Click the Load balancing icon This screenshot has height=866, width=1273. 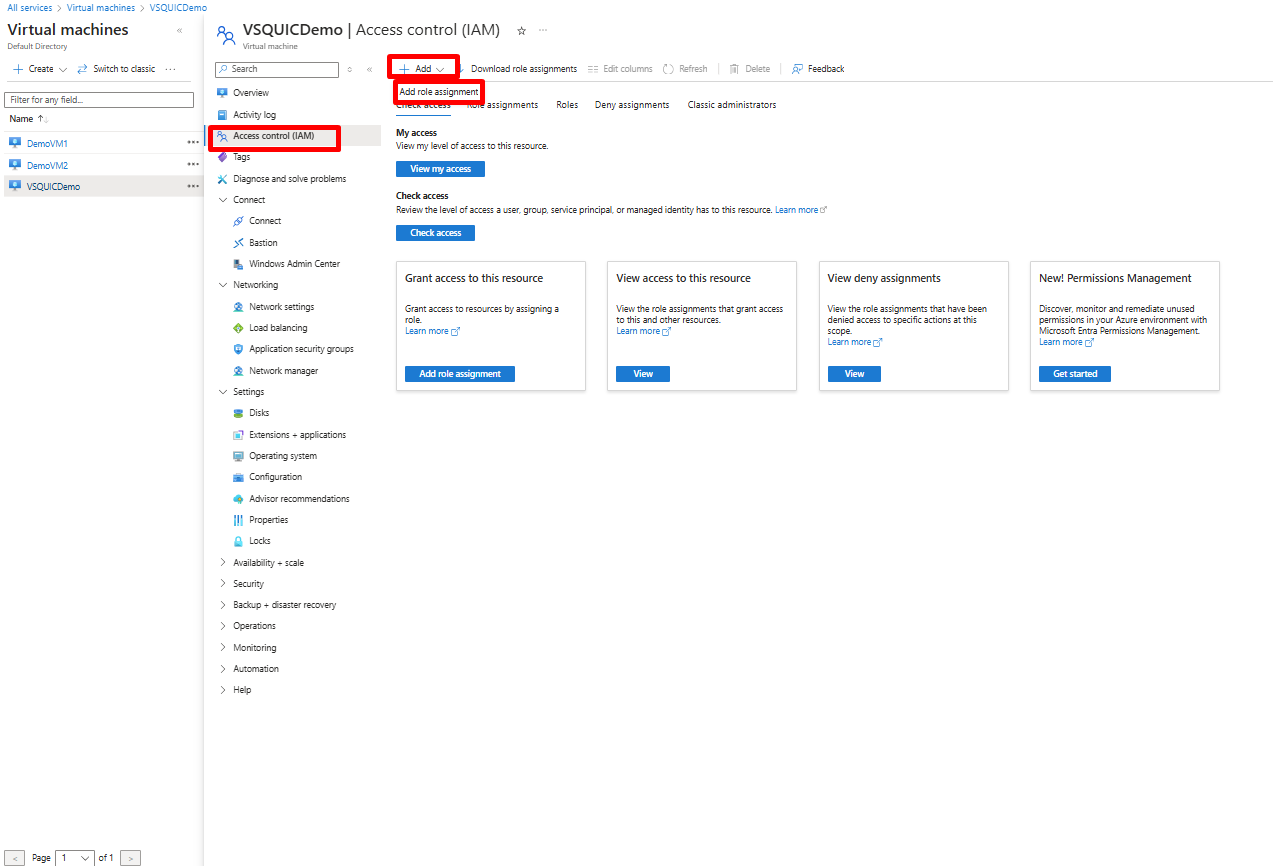point(238,328)
